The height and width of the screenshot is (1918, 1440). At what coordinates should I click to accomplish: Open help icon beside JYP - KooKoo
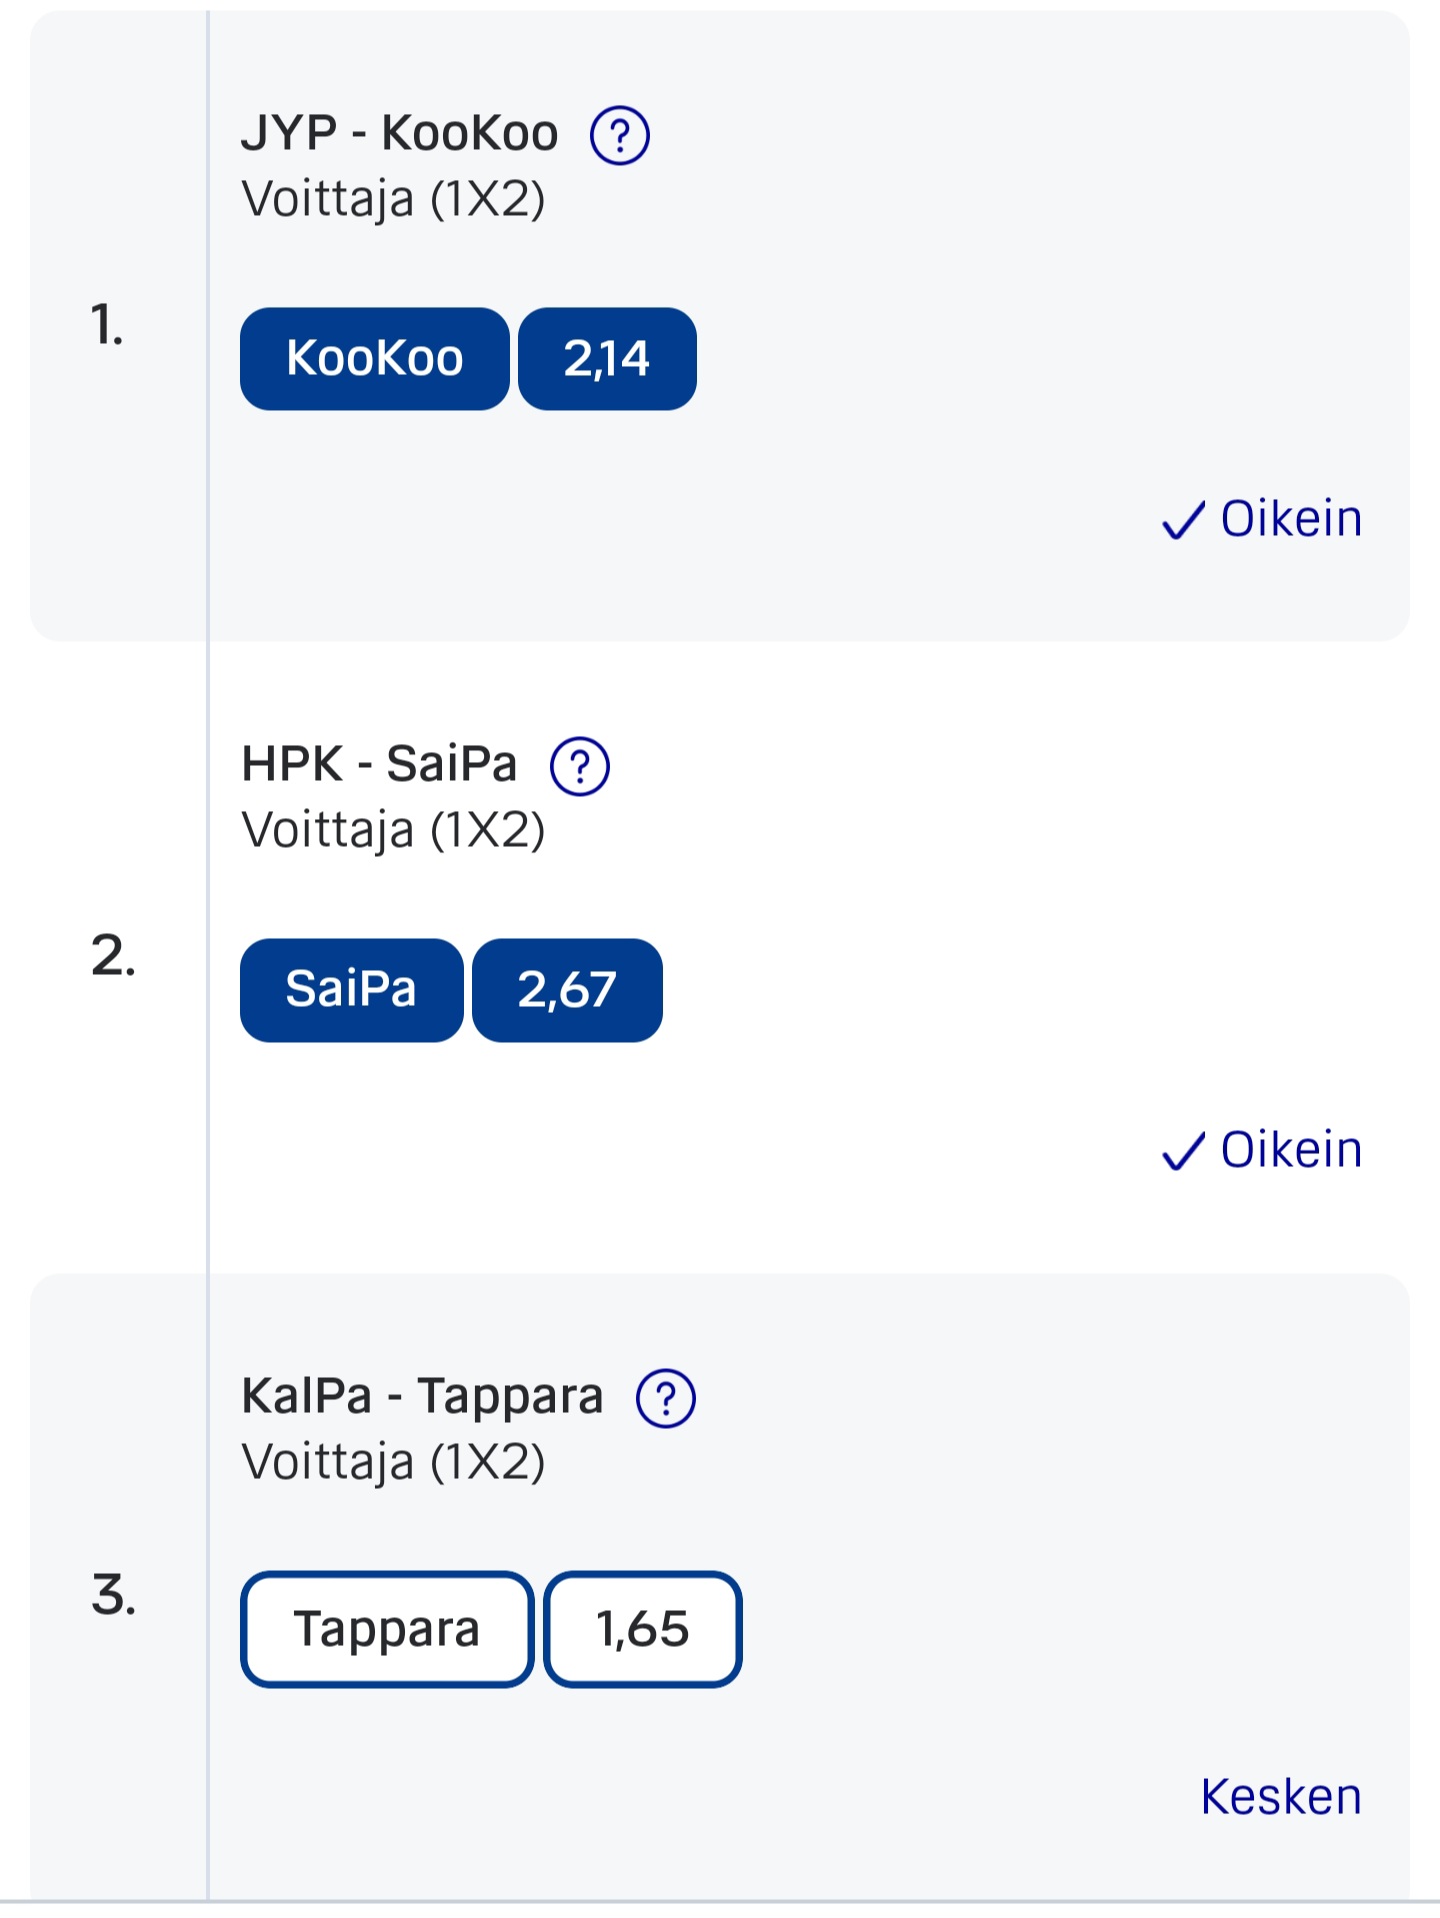tap(620, 135)
